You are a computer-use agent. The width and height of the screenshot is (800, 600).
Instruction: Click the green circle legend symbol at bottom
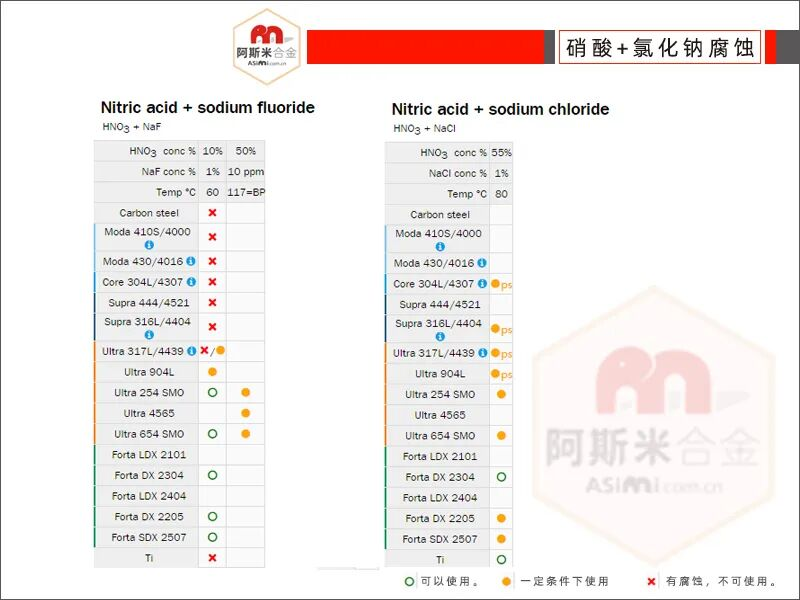tap(409, 582)
